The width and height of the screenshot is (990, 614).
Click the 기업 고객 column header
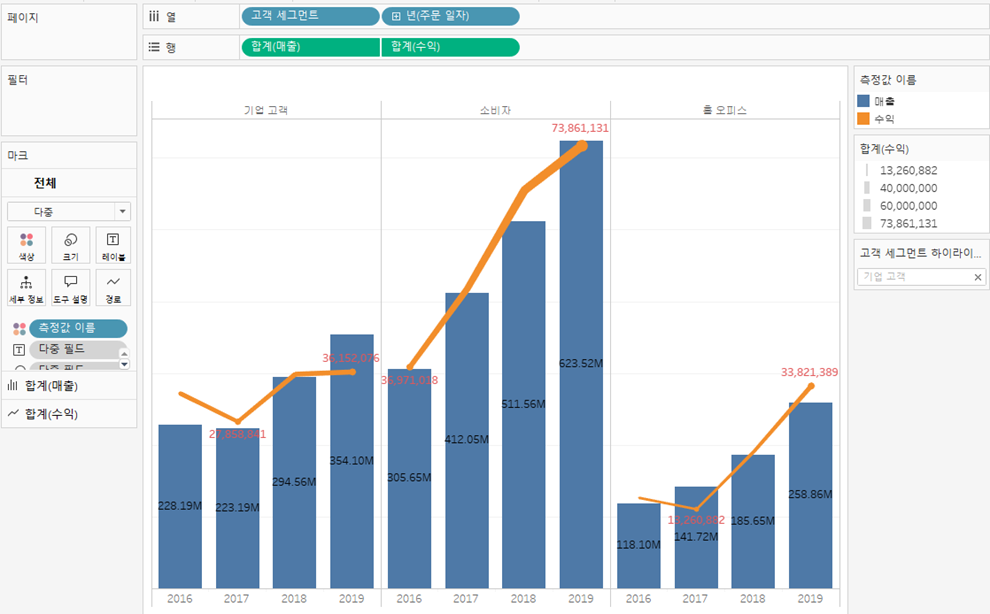pos(266,110)
